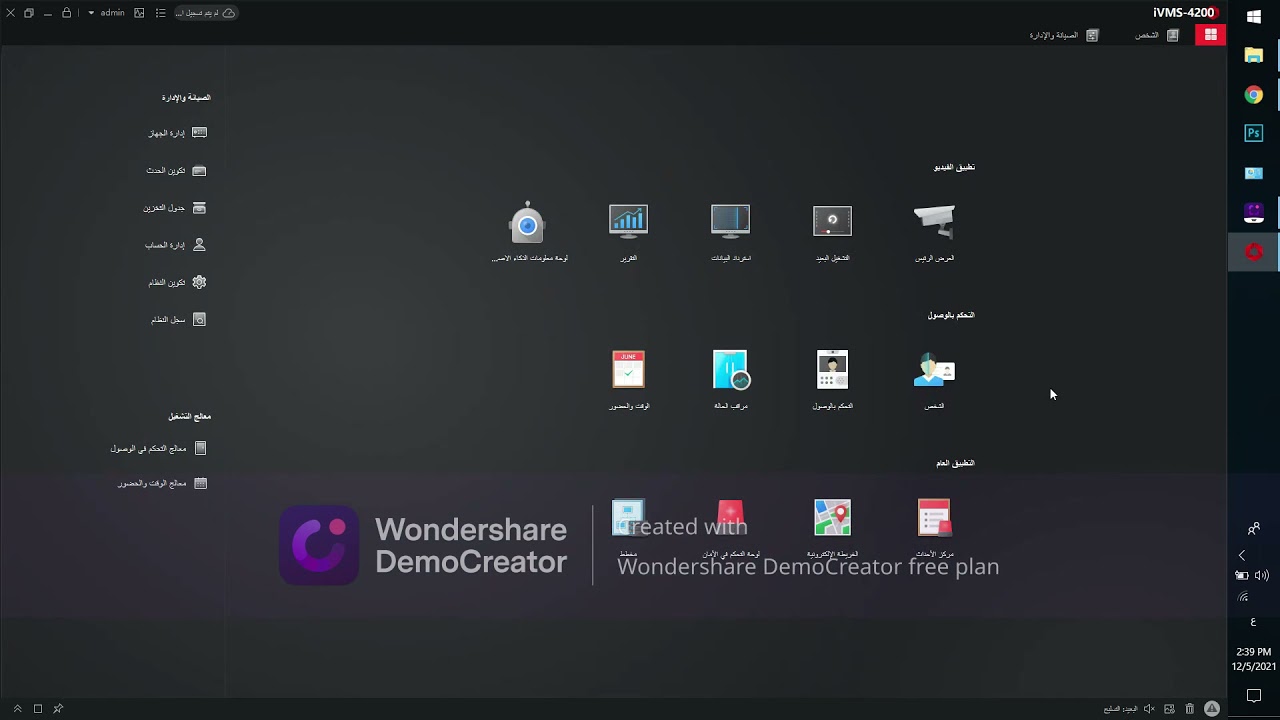Toggle the muted alarm sound speaker icon
The width and height of the screenshot is (1280, 720).
1149,709
